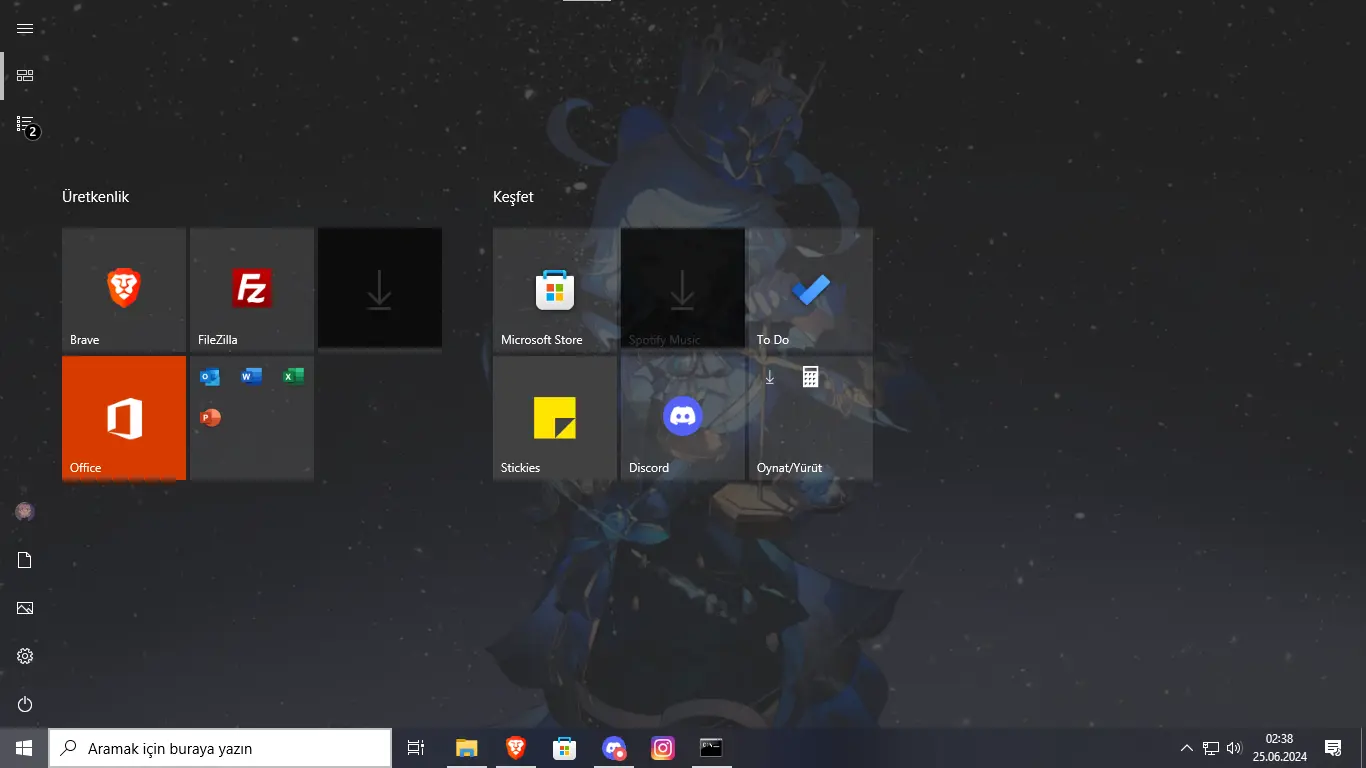Screen dimensions: 1366x768
Task: Open the Power options menu
Action: [25, 704]
